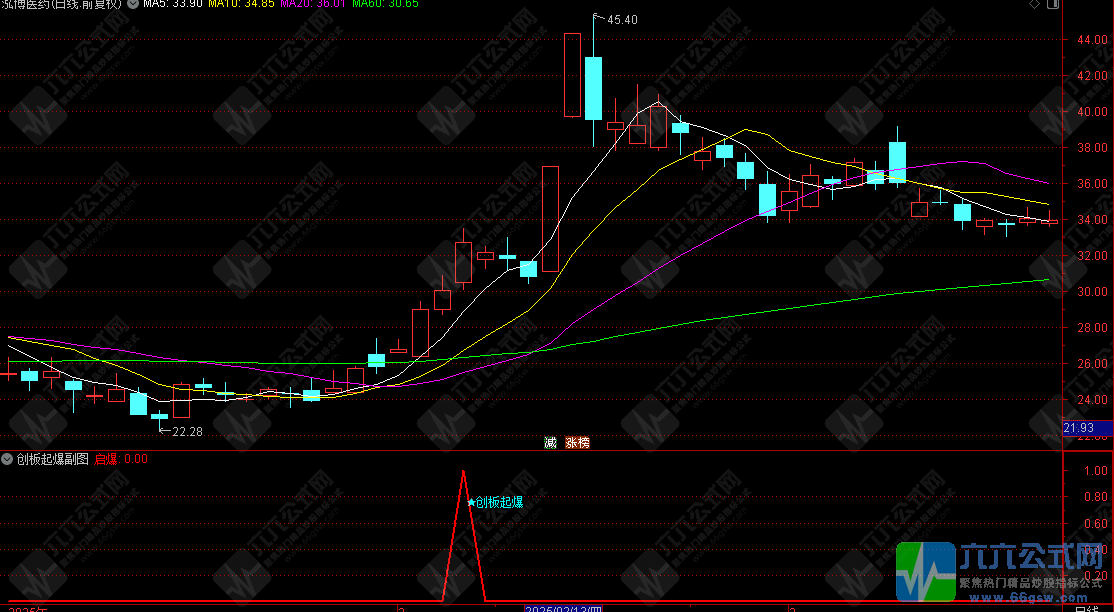This screenshot has height=612, width=1114.
Task: Click the 32.00 price axis value
Action: coord(1093,256)
